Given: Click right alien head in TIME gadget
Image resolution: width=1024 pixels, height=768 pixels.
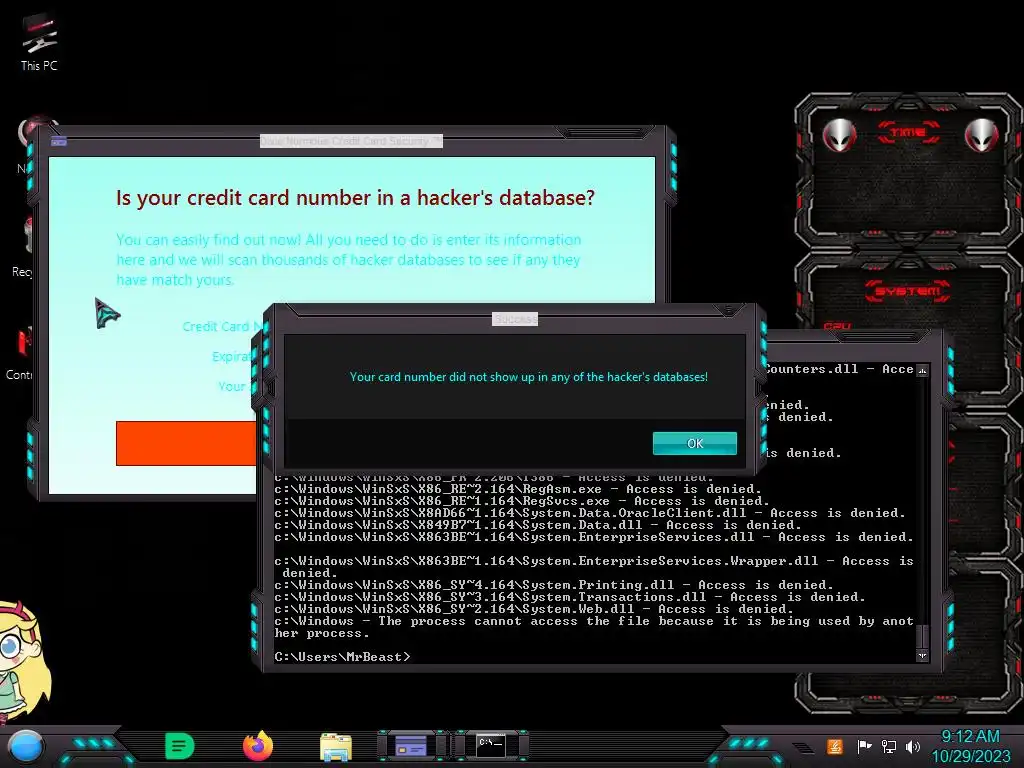Looking at the screenshot, I should point(981,135).
